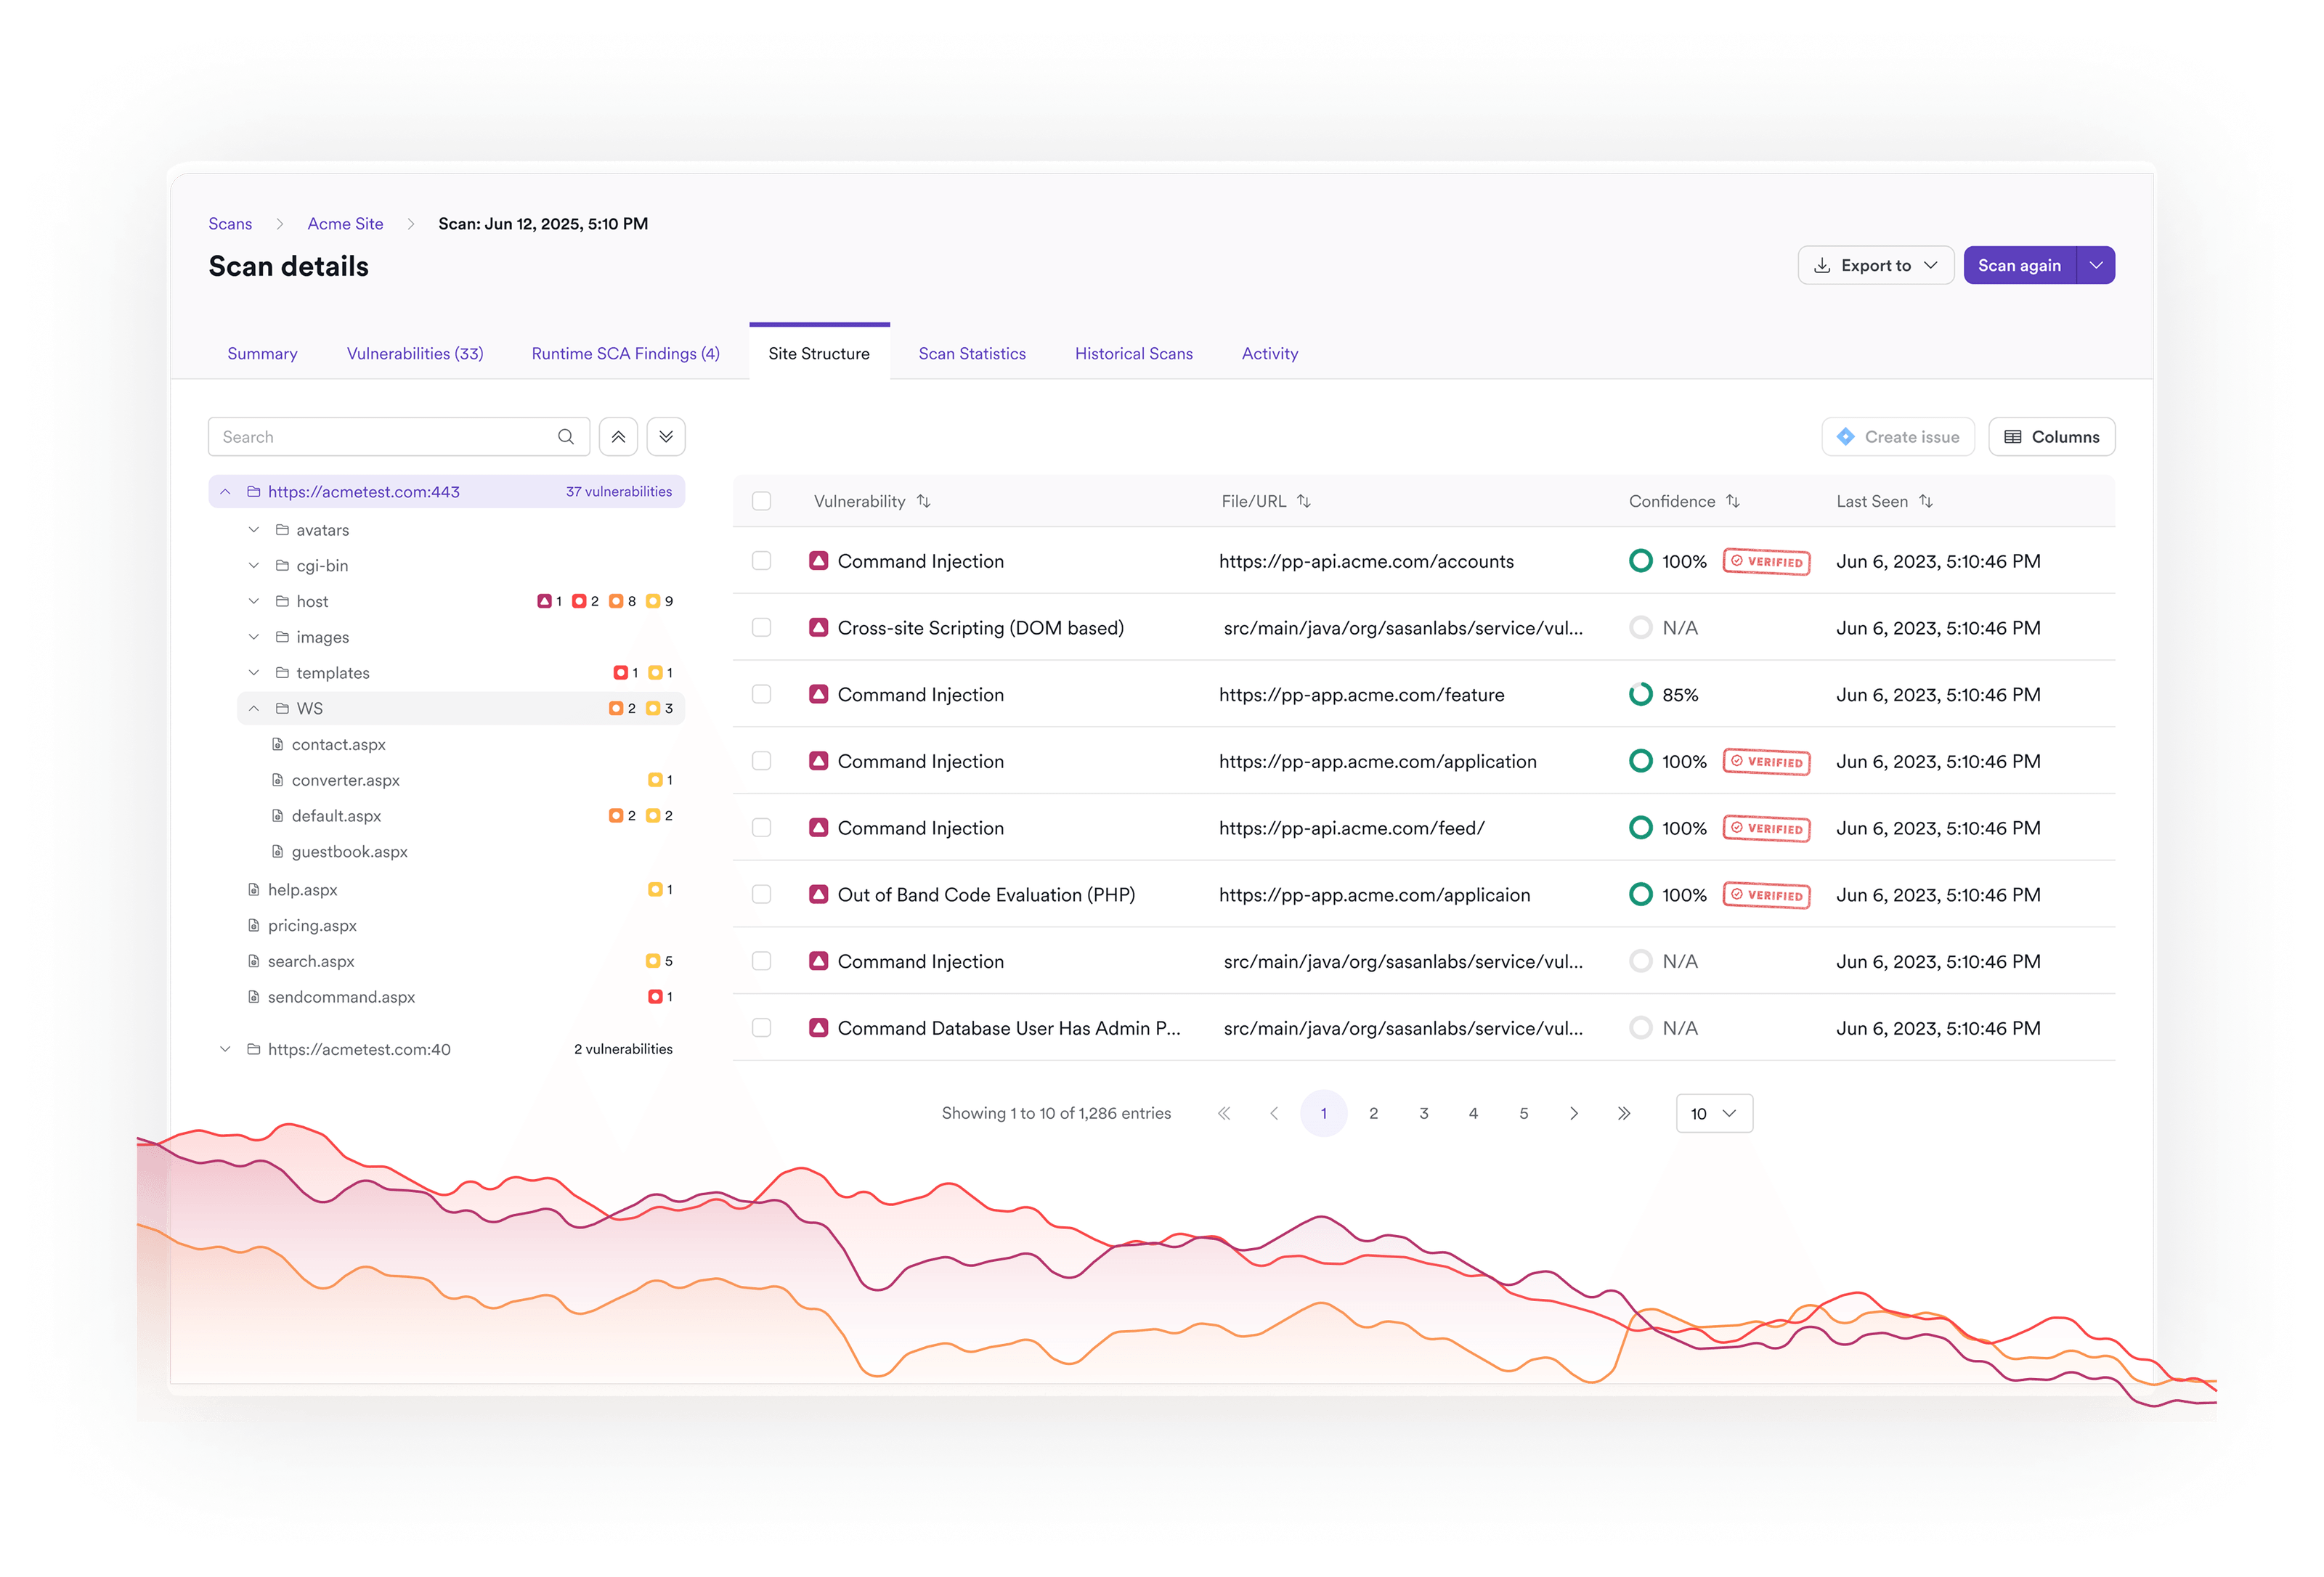Switch to the Scan Statistics tab
The height and width of the screenshot is (1577, 2324).
coord(972,354)
